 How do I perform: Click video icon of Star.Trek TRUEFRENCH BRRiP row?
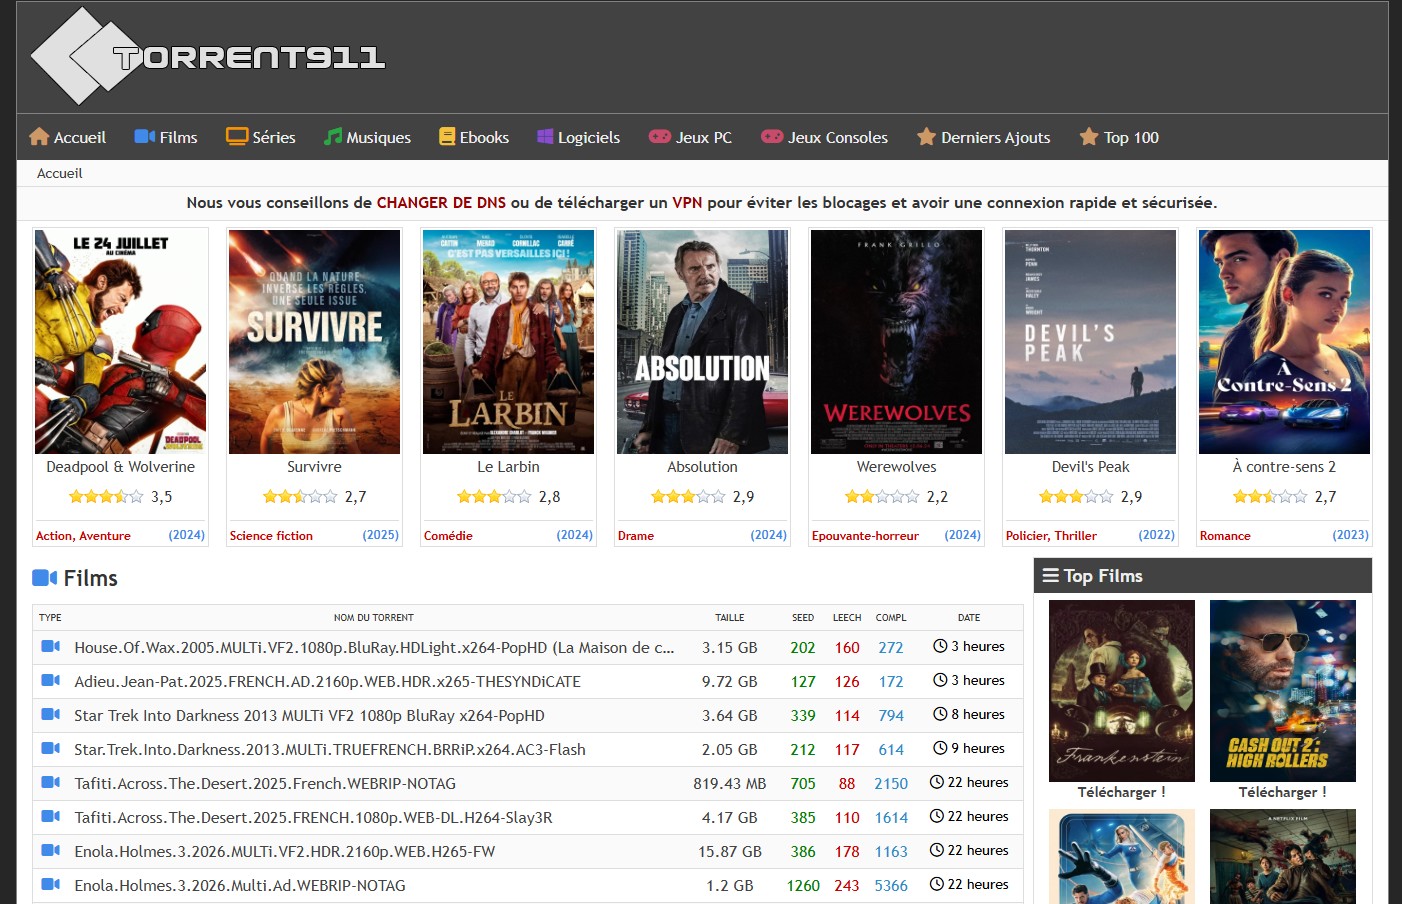[x=51, y=749]
